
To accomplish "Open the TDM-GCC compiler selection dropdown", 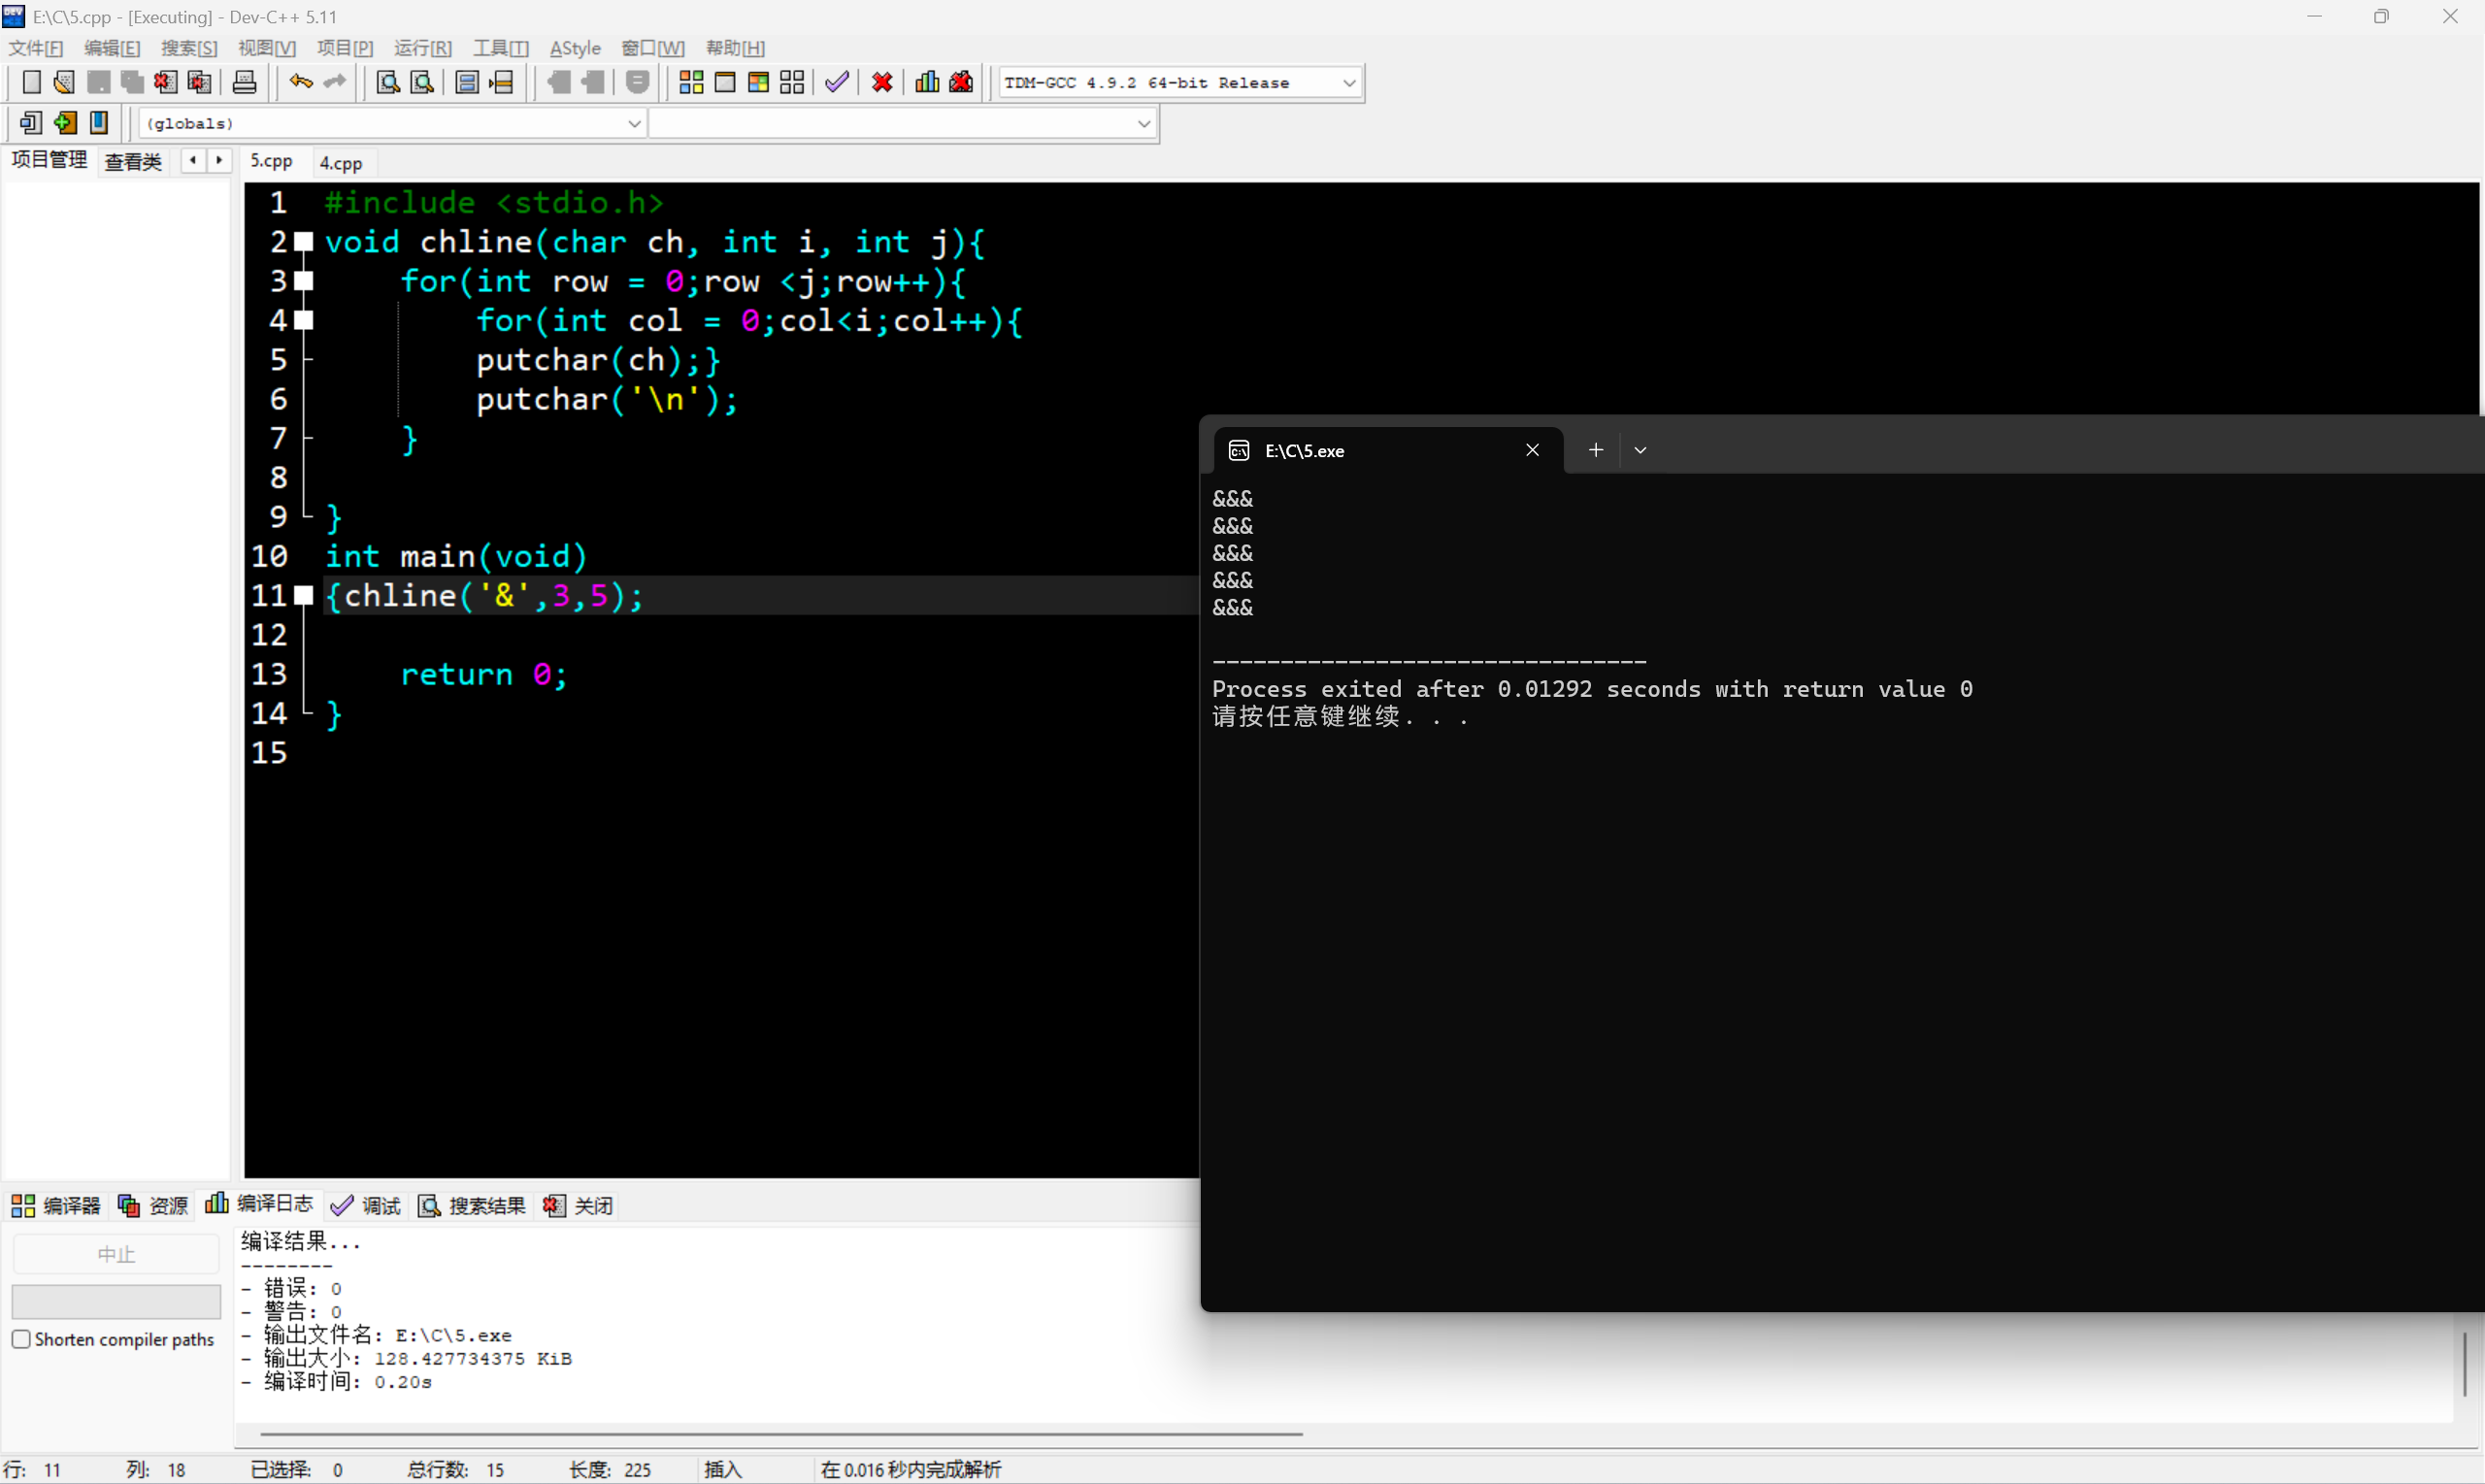I will [x=1348, y=83].
